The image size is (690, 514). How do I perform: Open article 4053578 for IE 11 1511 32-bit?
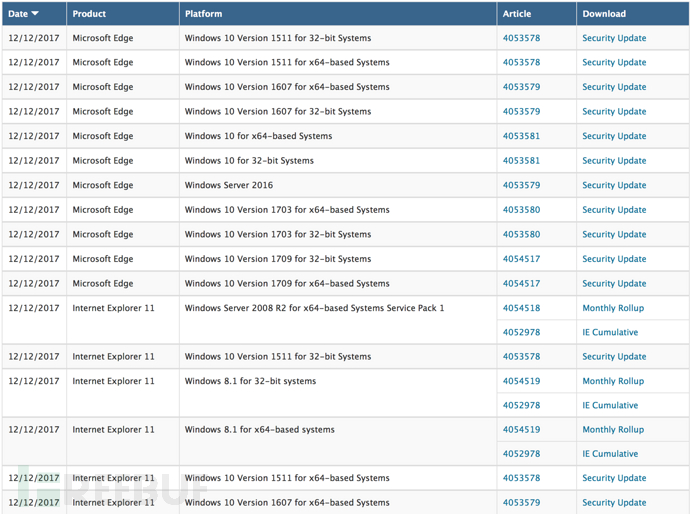[521, 356]
